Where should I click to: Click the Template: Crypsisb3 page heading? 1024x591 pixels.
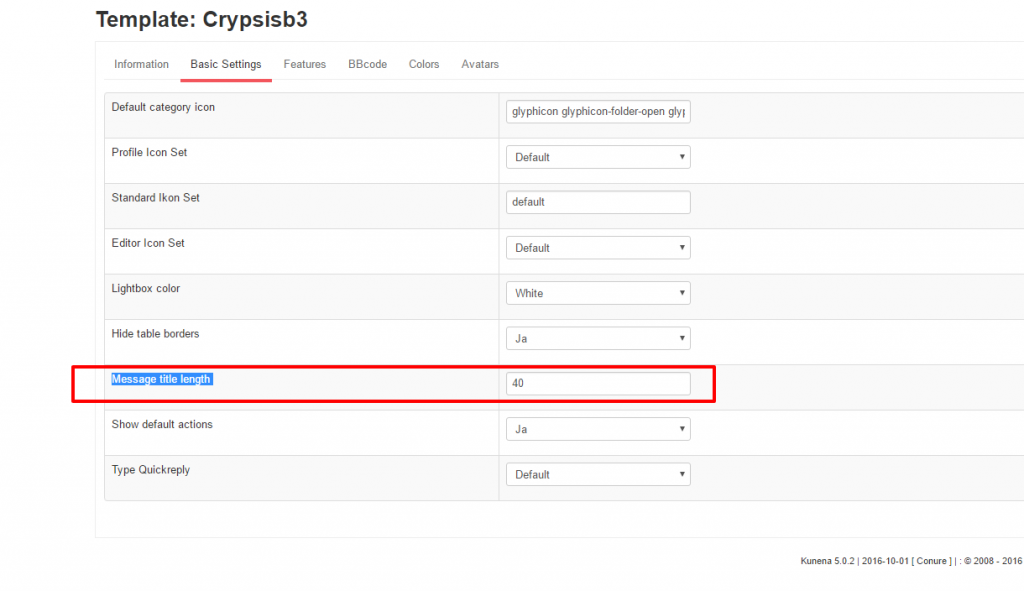tap(201, 19)
